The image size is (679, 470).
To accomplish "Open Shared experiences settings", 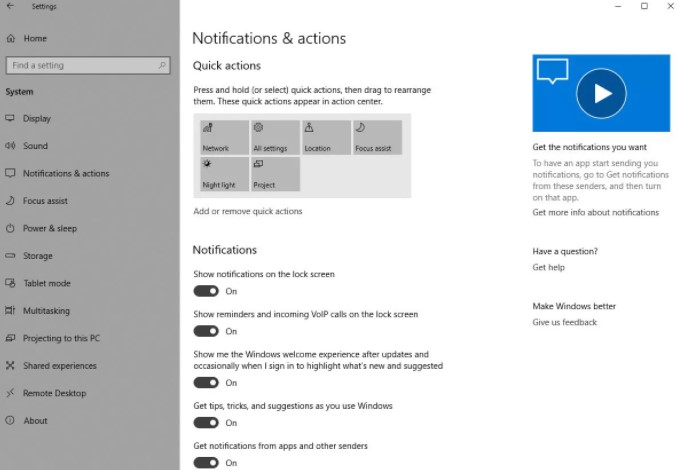I will (60, 366).
